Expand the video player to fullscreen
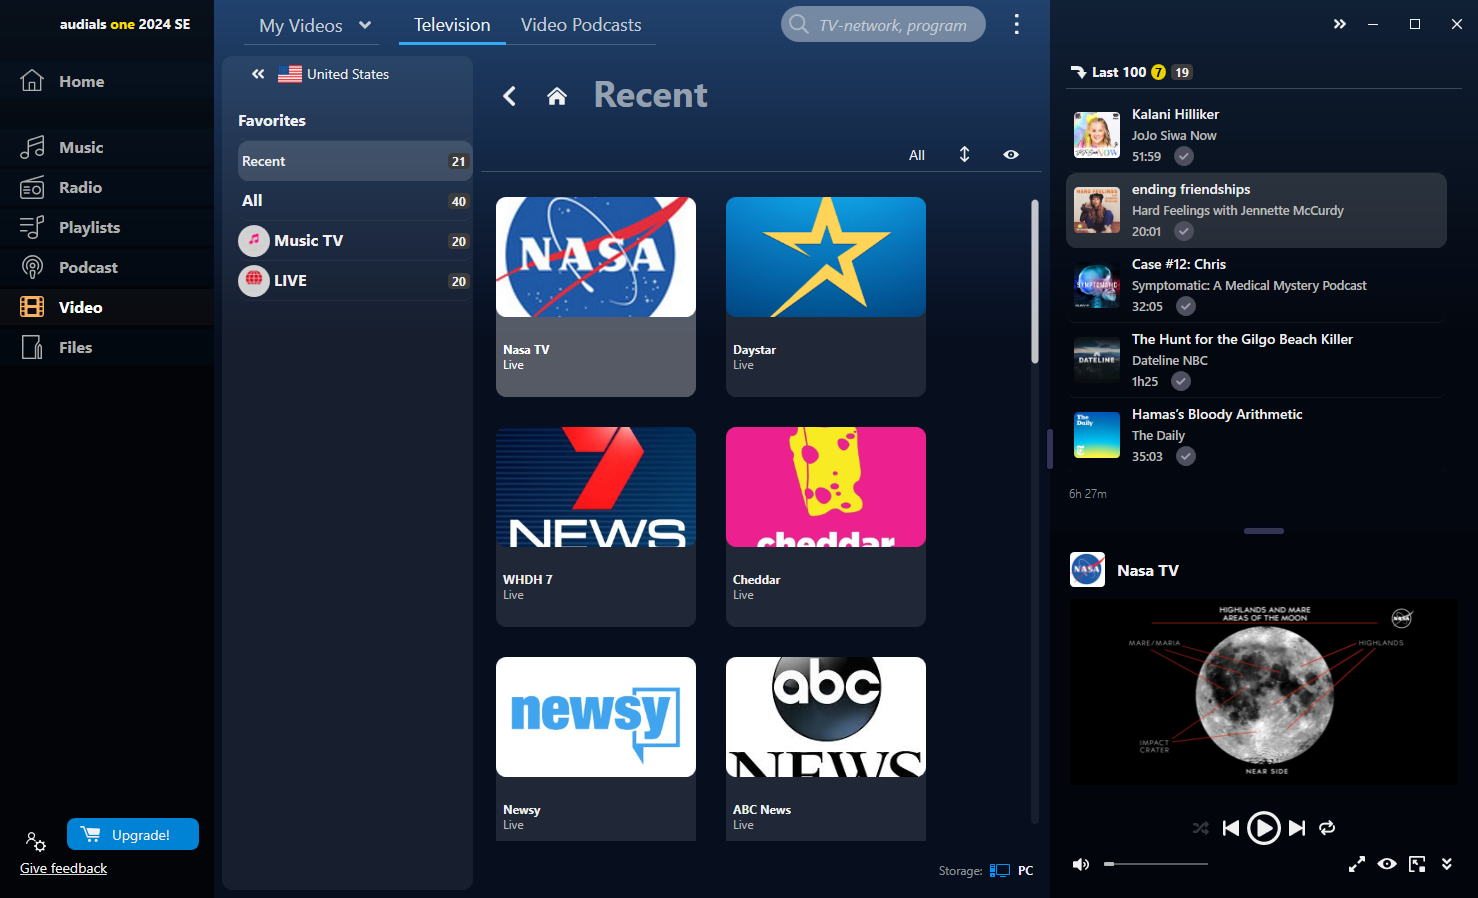 click(x=1357, y=864)
